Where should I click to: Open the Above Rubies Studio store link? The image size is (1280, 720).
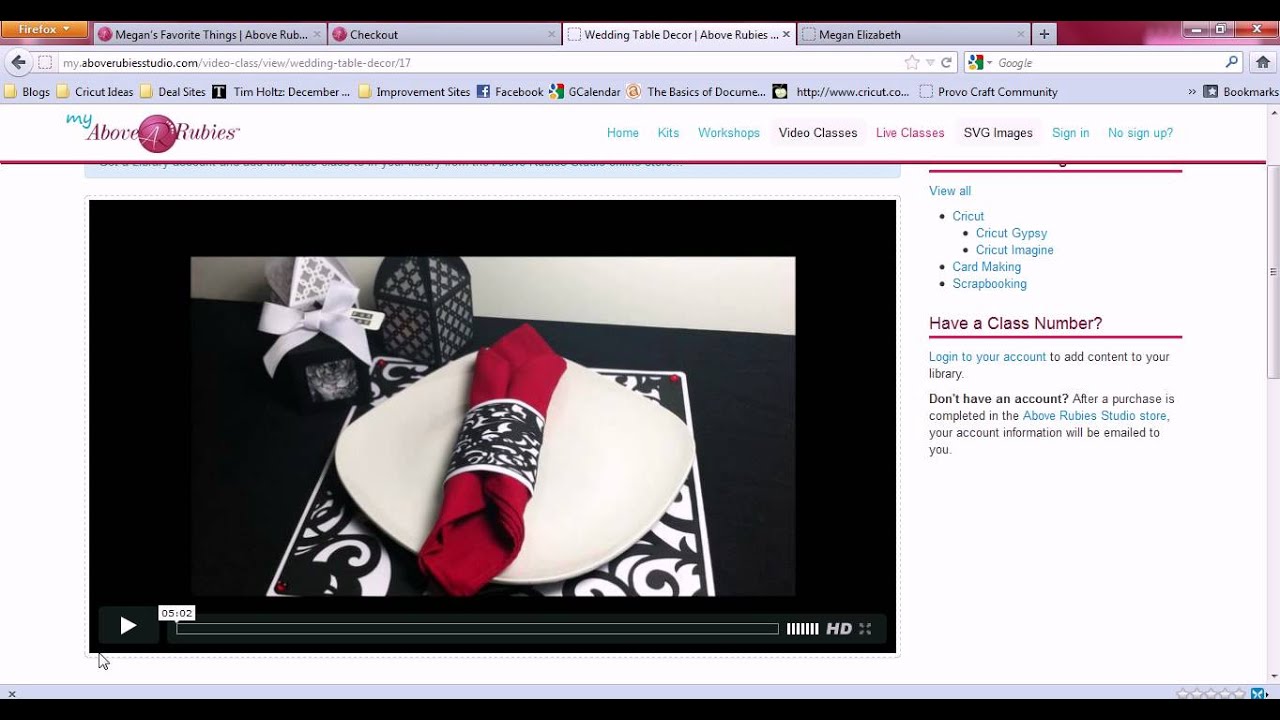coord(1095,416)
